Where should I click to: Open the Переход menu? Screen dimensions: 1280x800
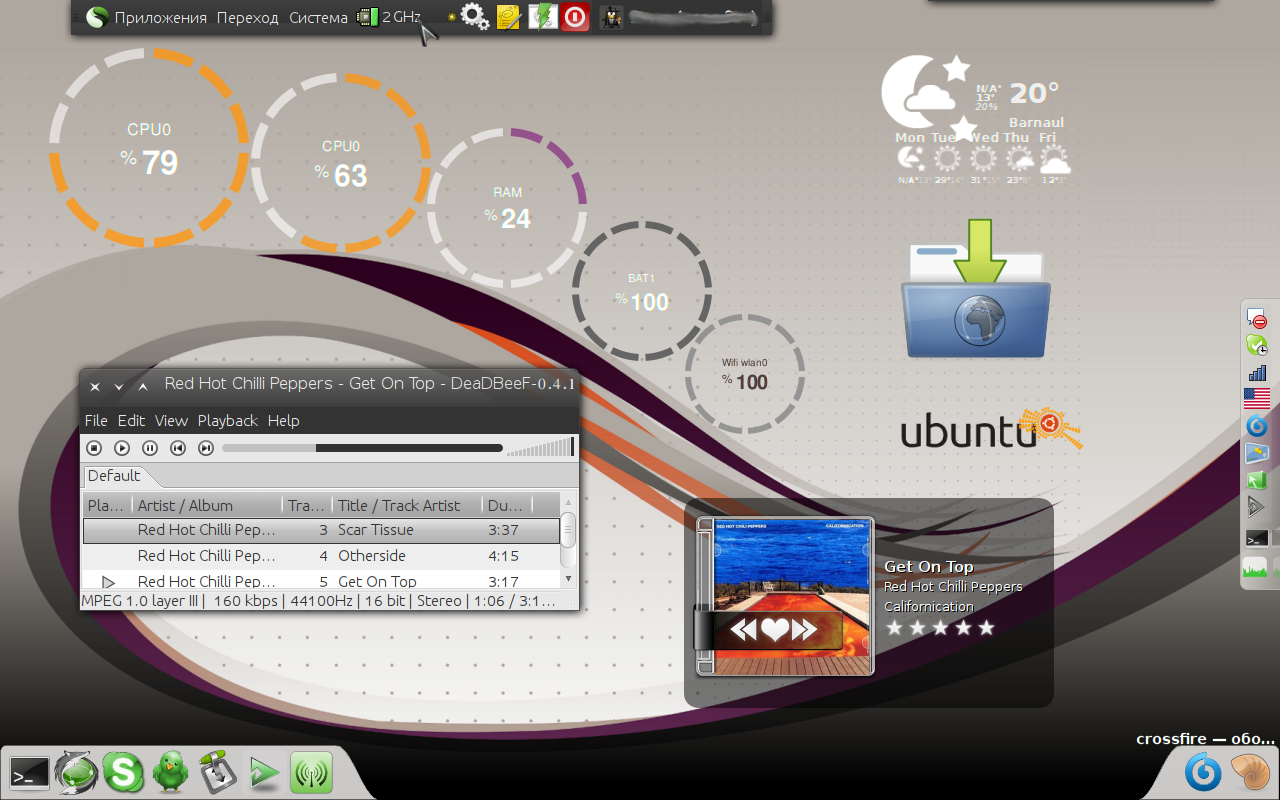click(247, 18)
